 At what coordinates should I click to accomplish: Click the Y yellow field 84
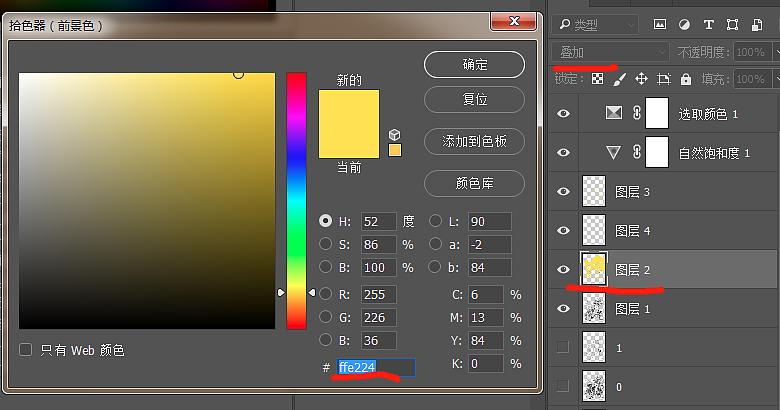pos(486,340)
